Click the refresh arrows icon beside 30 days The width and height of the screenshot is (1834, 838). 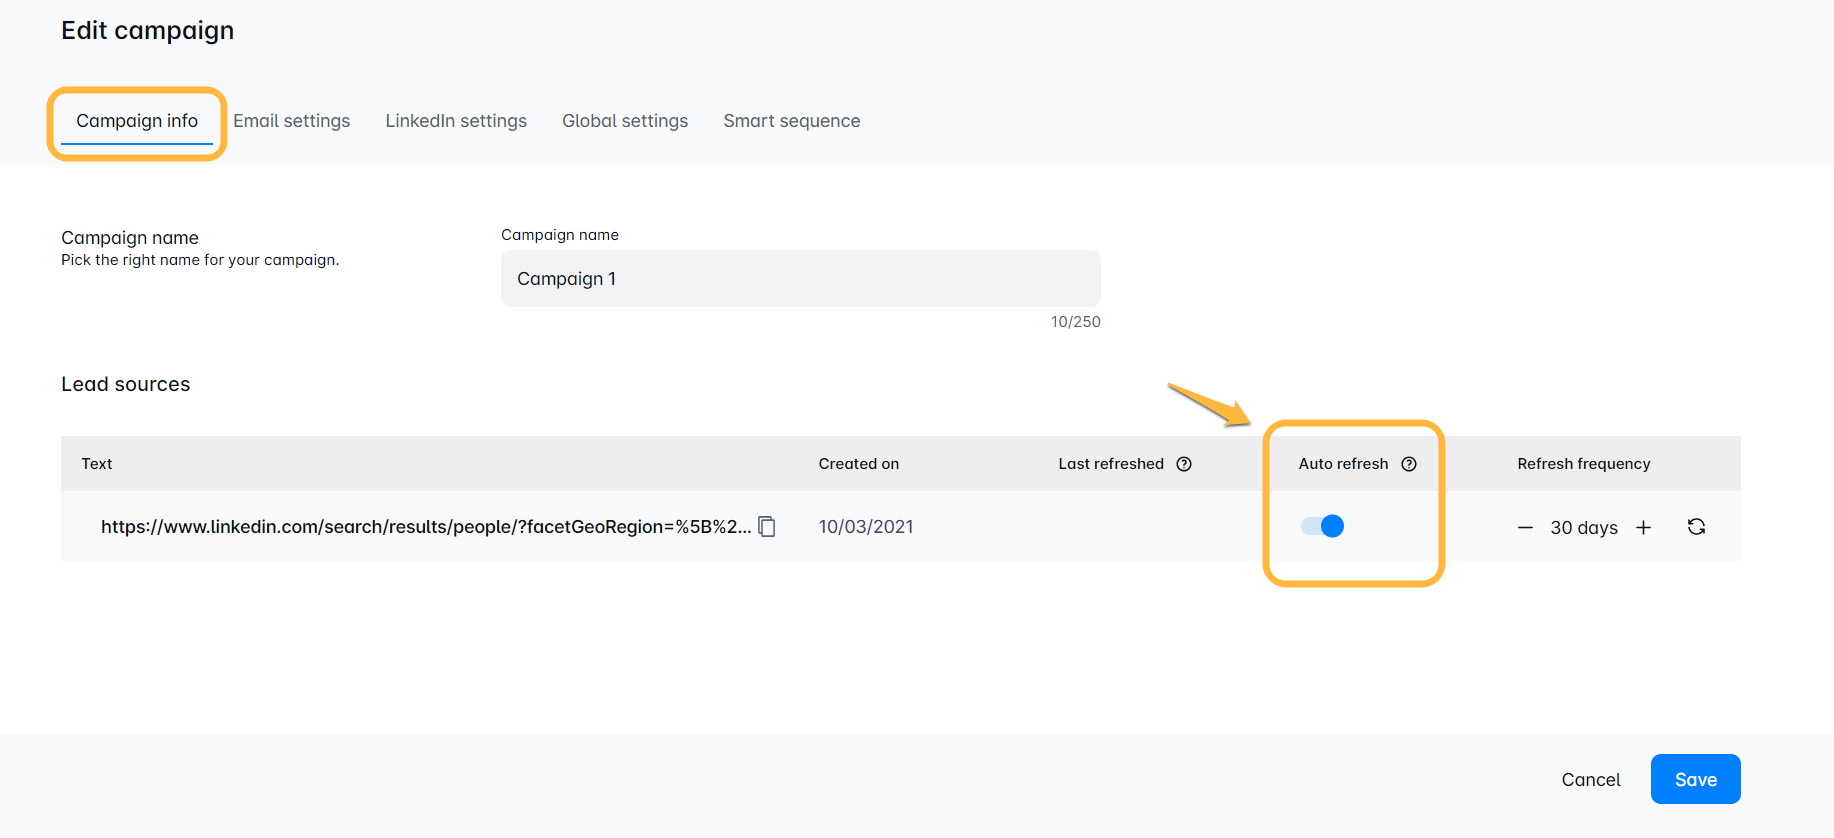tap(1696, 527)
